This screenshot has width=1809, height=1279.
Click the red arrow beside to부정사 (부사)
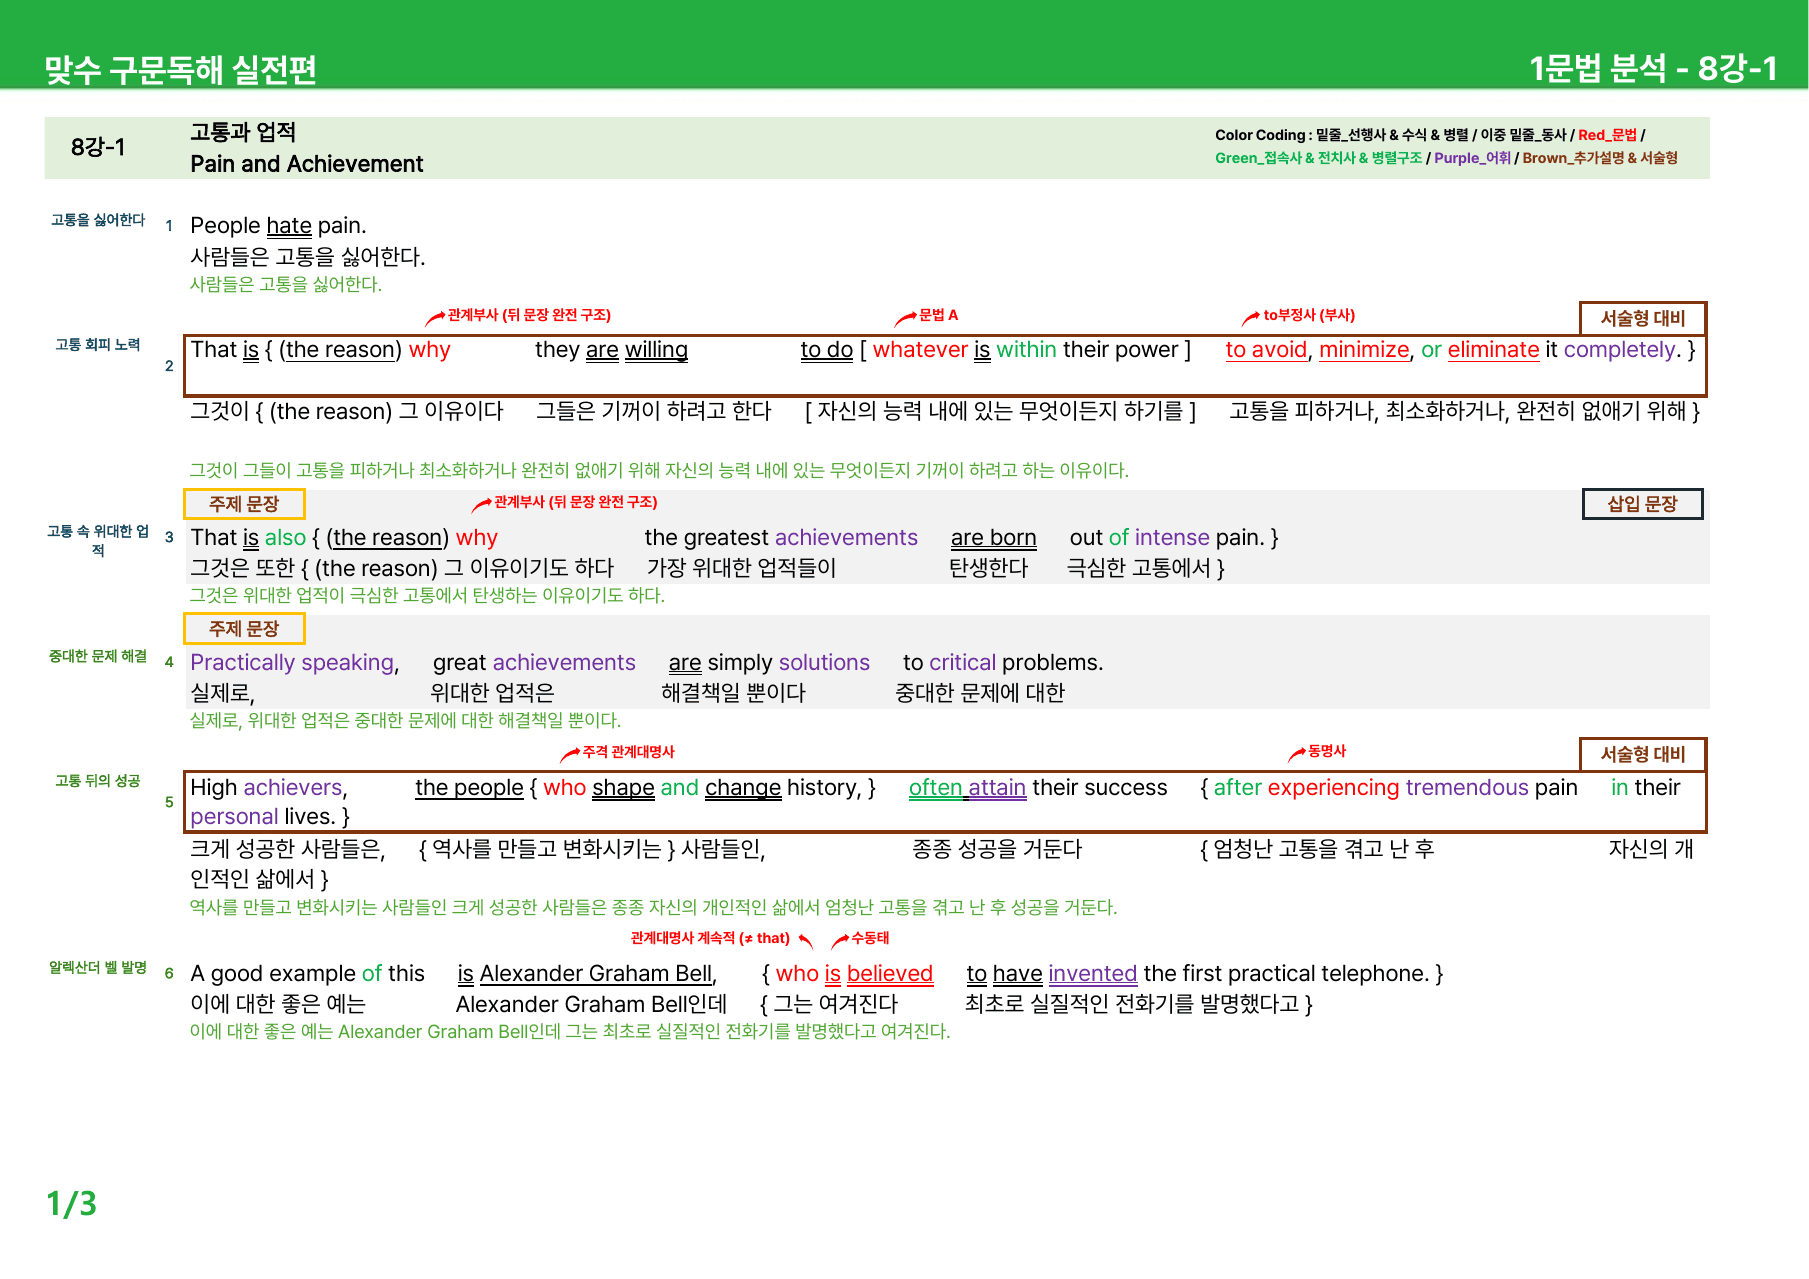click(x=1251, y=318)
